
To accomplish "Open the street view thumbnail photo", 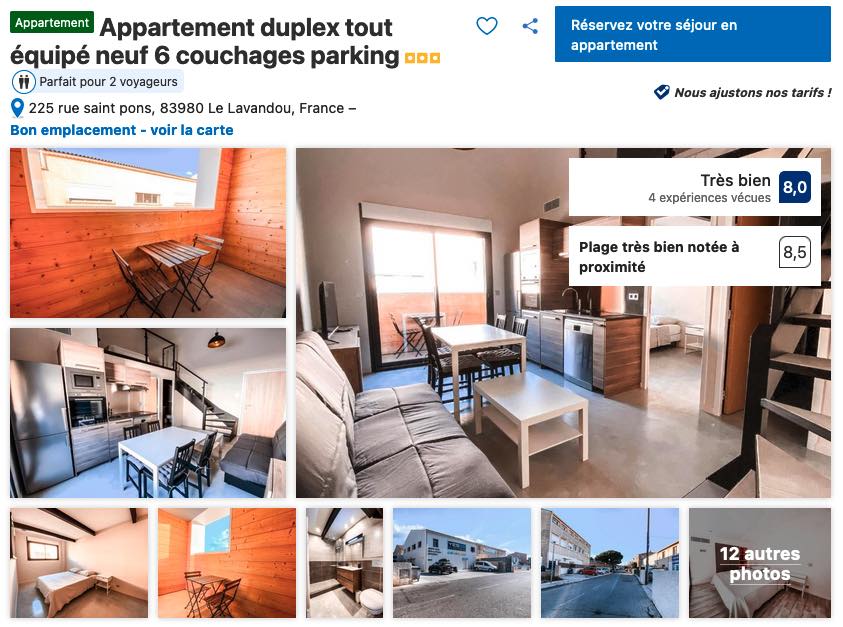I will 610,563.
